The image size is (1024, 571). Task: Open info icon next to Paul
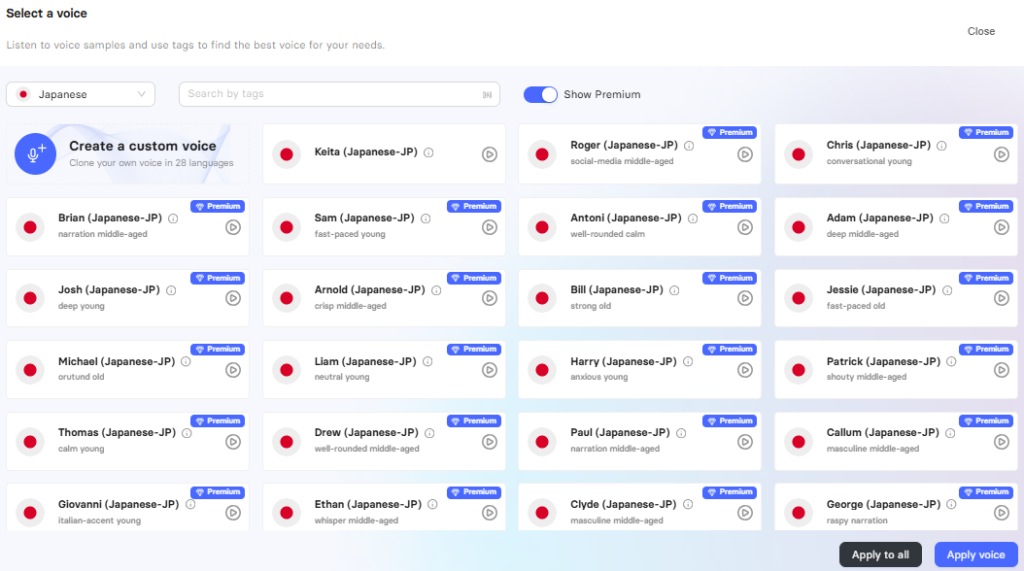pyautogui.click(x=681, y=433)
